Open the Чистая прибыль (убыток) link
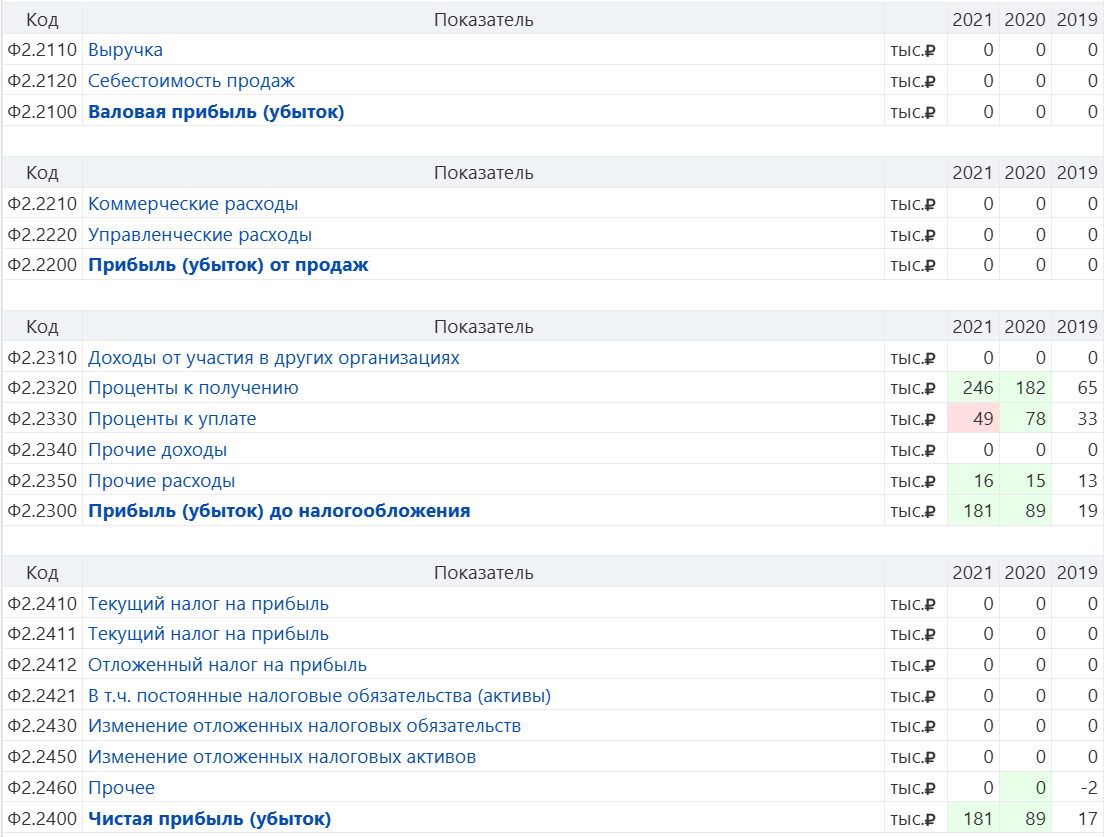 pyautogui.click(x=209, y=819)
